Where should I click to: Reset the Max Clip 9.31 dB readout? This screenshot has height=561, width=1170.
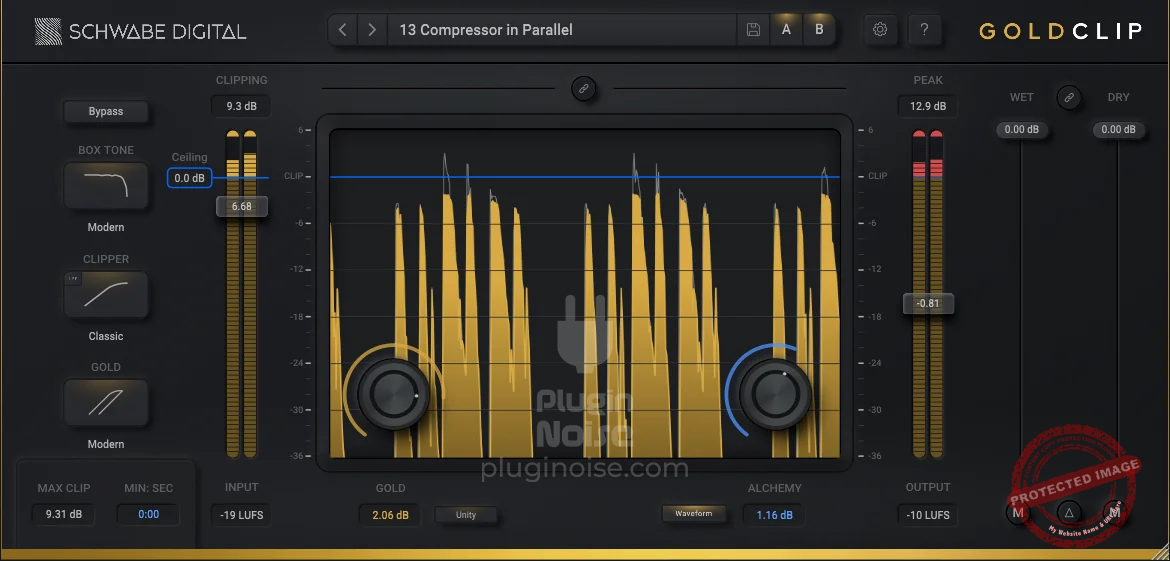tap(63, 514)
